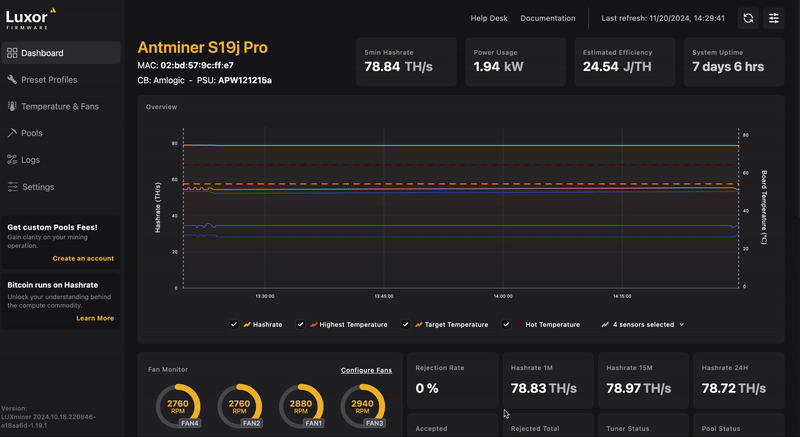Click the FAN1 gauge showing 2880 RPM
This screenshot has width=800, height=437.
(301, 406)
